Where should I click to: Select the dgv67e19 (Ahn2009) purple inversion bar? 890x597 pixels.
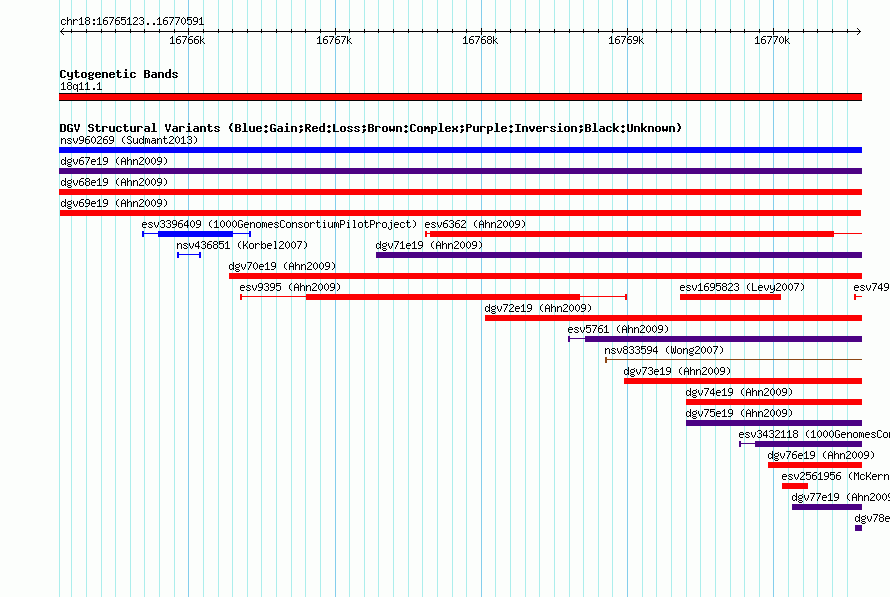point(460,171)
